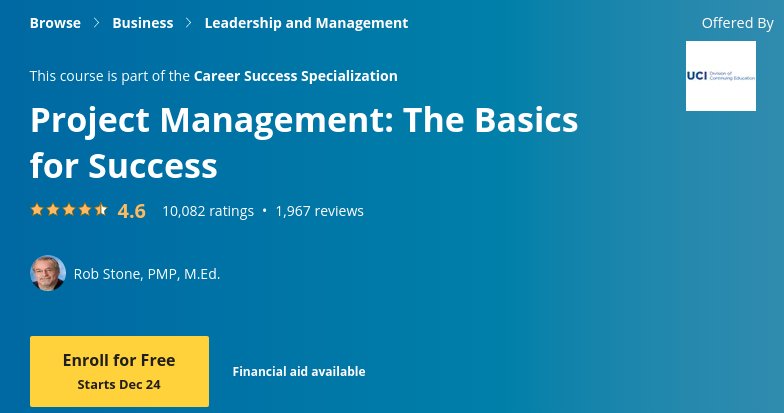Click Rob Stone's instructor avatar photo
Screen dimensions: 784x413
pos(48,273)
